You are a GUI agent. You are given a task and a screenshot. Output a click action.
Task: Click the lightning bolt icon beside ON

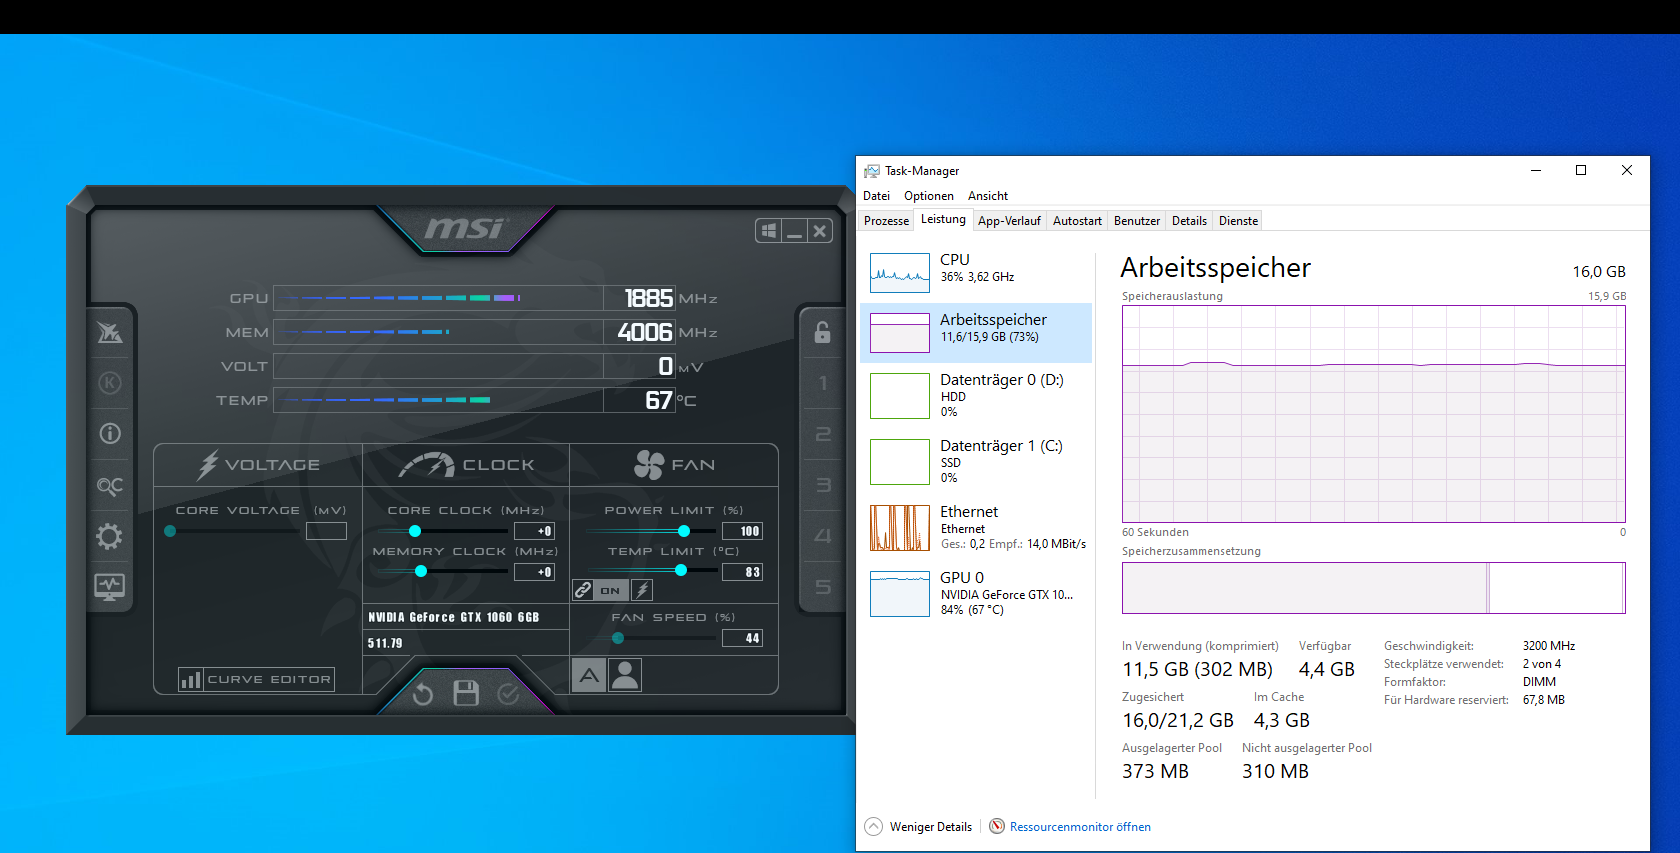tap(643, 590)
